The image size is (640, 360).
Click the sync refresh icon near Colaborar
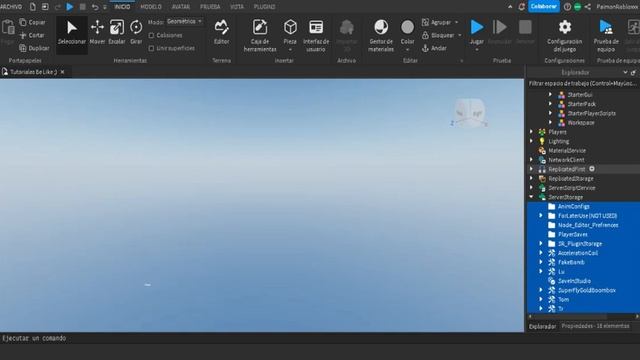522,7
